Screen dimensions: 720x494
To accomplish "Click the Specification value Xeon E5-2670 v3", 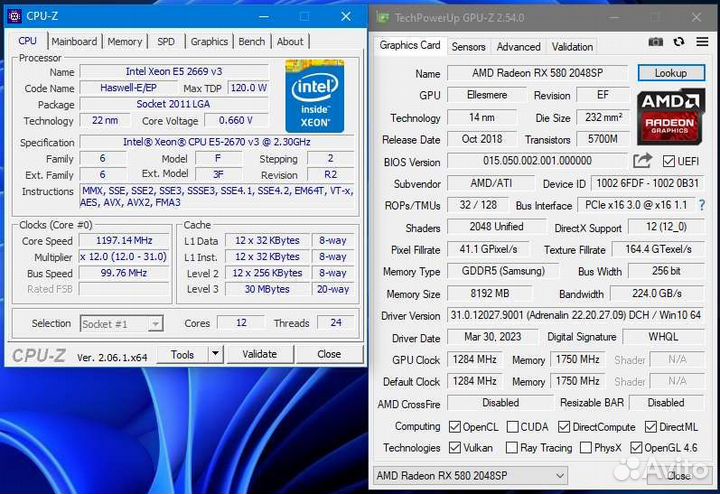I will coord(217,142).
